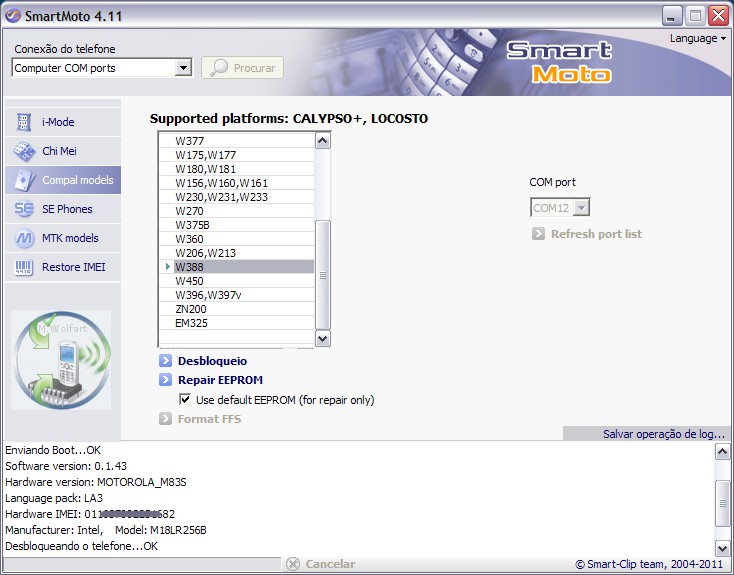Open the Conexão do telefone dropdown
Screen dimensions: 734x575
[183, 68]
